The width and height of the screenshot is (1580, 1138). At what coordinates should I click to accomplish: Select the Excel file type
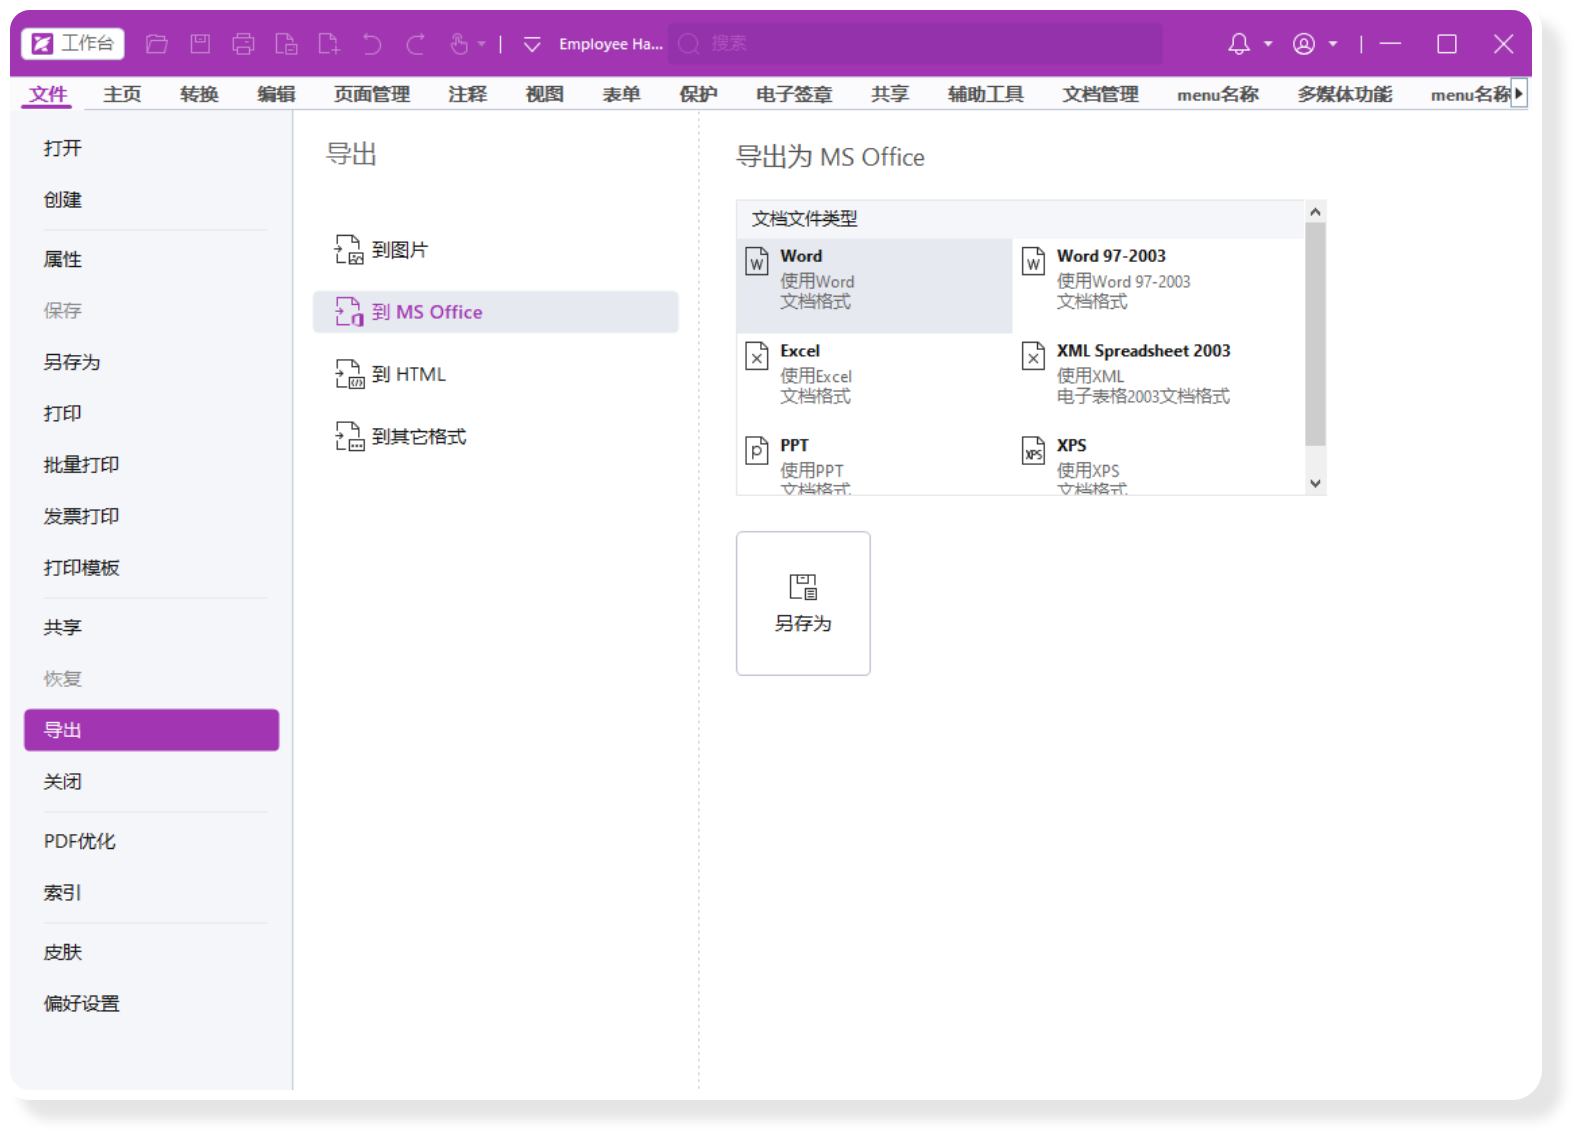[875, 380]
